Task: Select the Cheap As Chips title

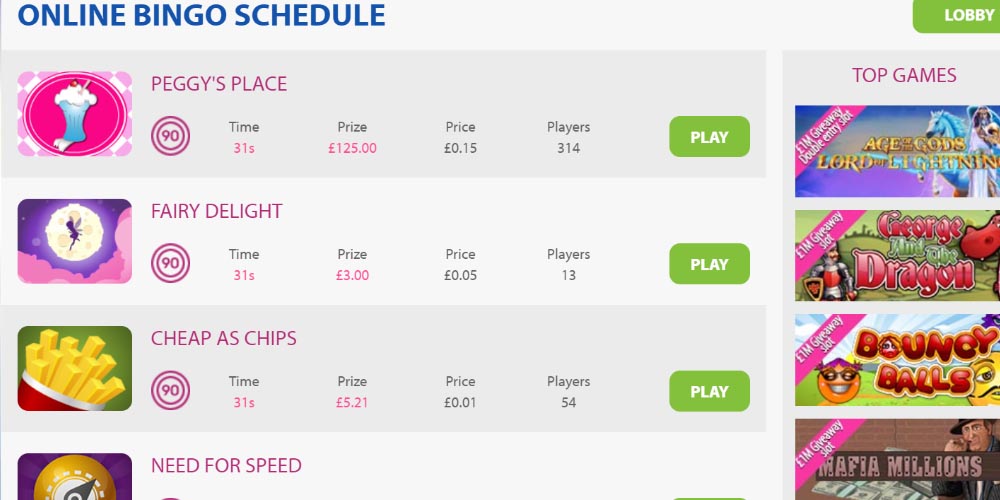Action: click(x=224, y=338)
